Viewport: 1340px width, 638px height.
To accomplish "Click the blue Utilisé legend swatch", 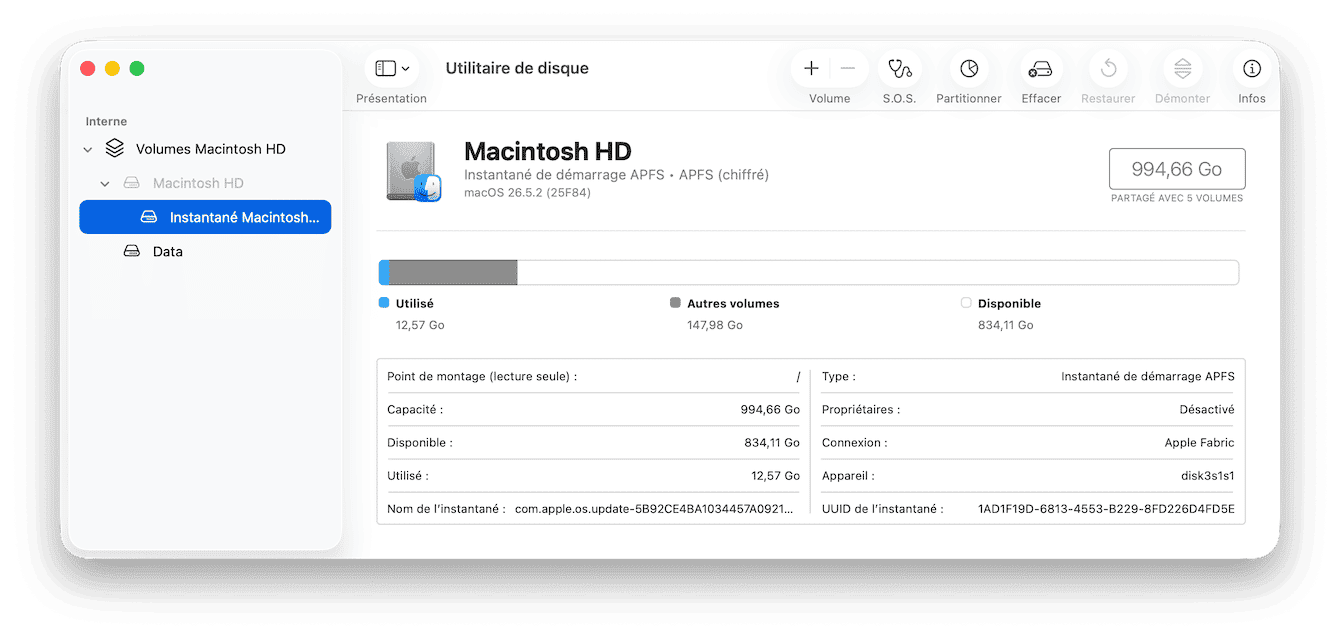I will tap(384, 303).
